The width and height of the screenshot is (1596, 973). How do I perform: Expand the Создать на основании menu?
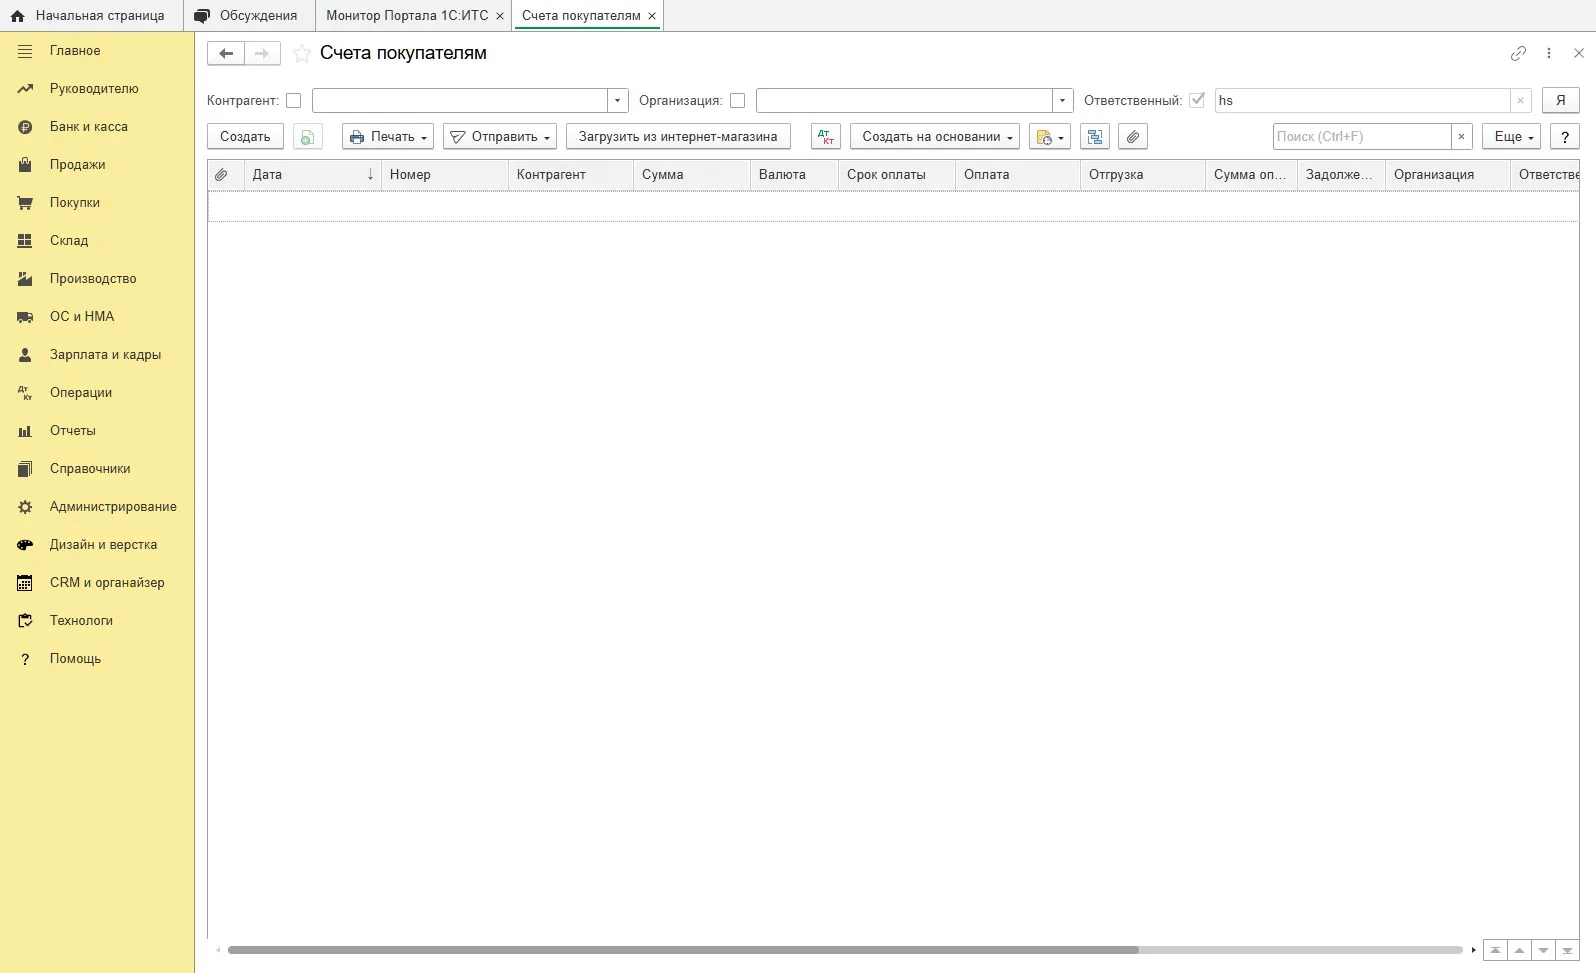tap(935, 137)
